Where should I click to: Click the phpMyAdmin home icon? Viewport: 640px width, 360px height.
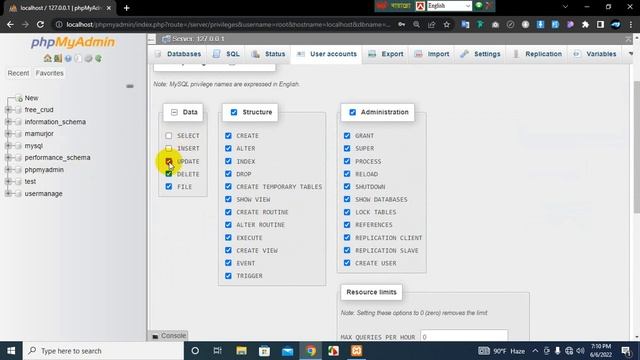(x=47, y=58)
